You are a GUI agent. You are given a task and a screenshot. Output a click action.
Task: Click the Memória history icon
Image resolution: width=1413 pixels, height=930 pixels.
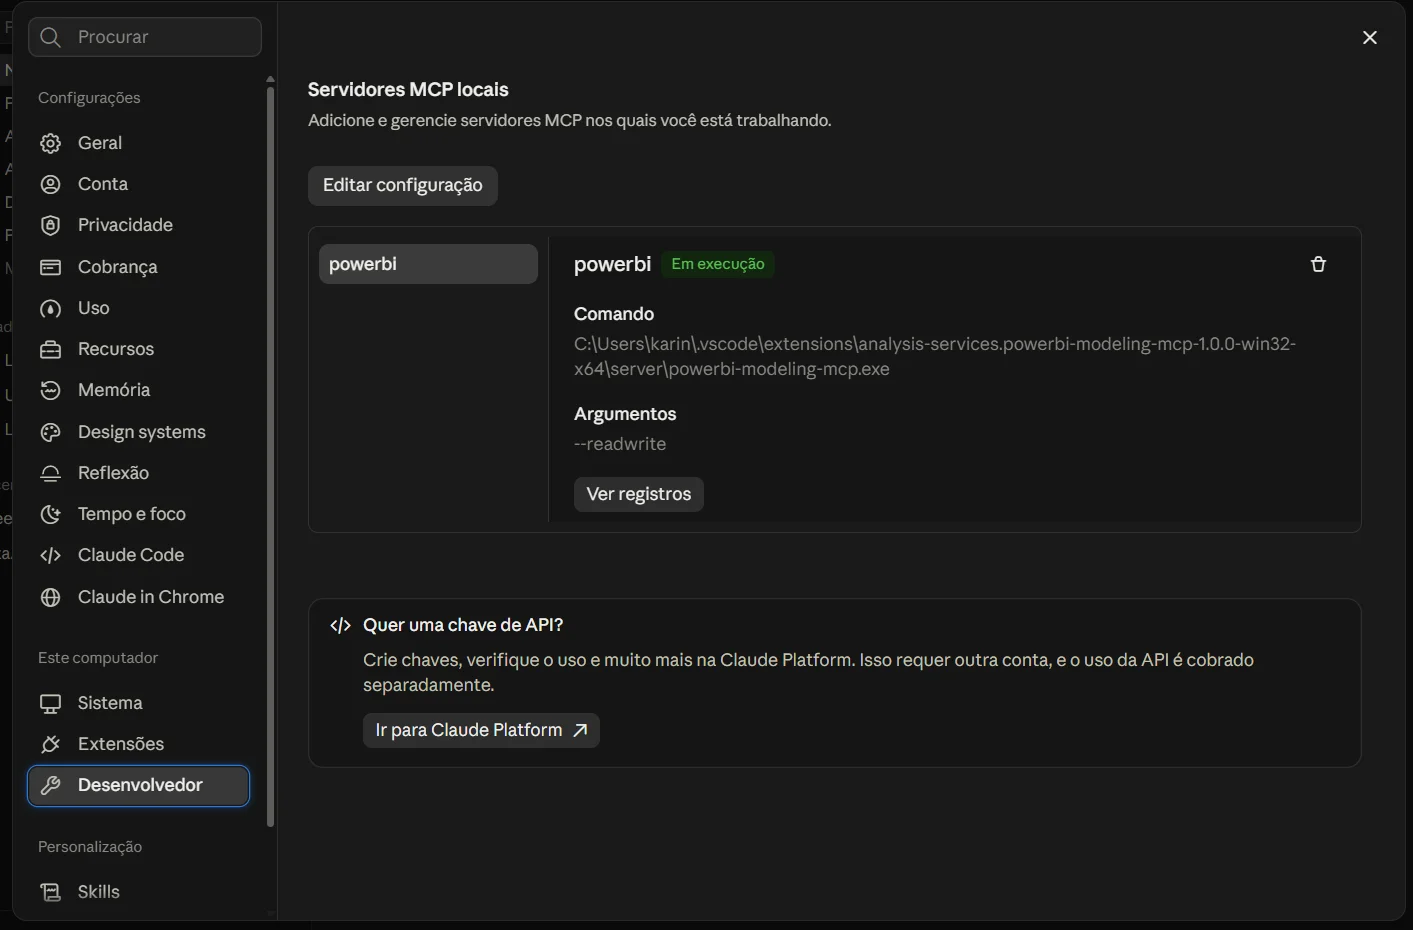[x=50, y=390]
